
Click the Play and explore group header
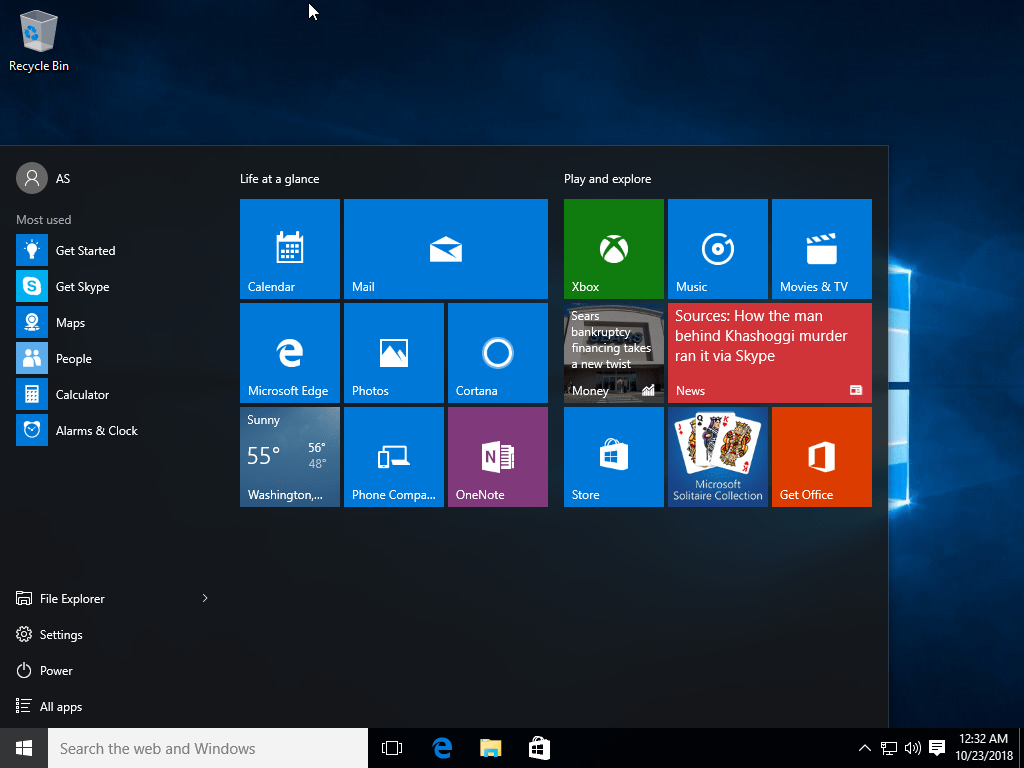tap(607, 179)
